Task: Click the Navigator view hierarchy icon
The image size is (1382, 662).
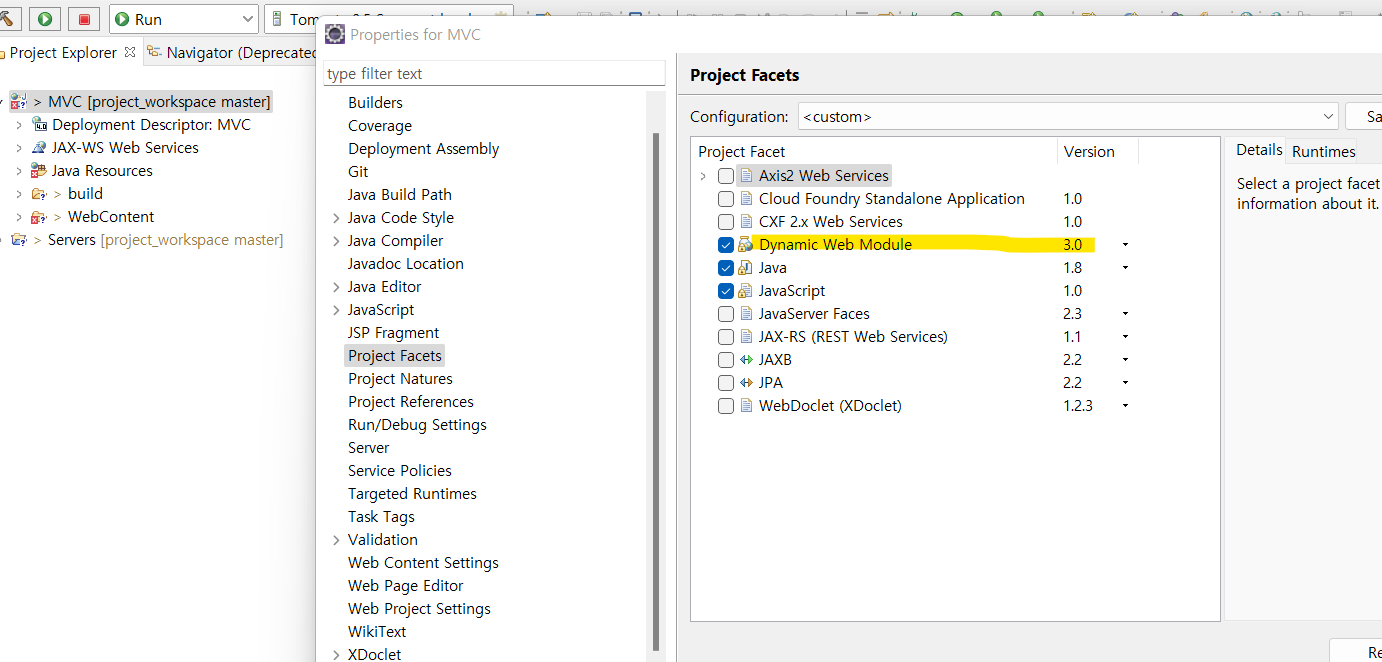Action: [x=154, y=52]
